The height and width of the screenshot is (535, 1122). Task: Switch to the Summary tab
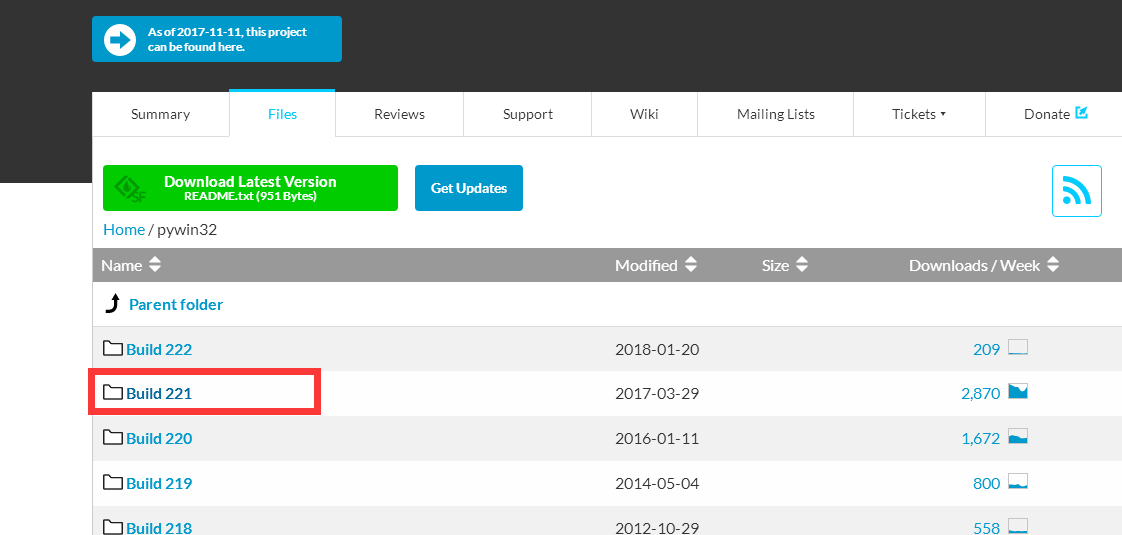160,114
